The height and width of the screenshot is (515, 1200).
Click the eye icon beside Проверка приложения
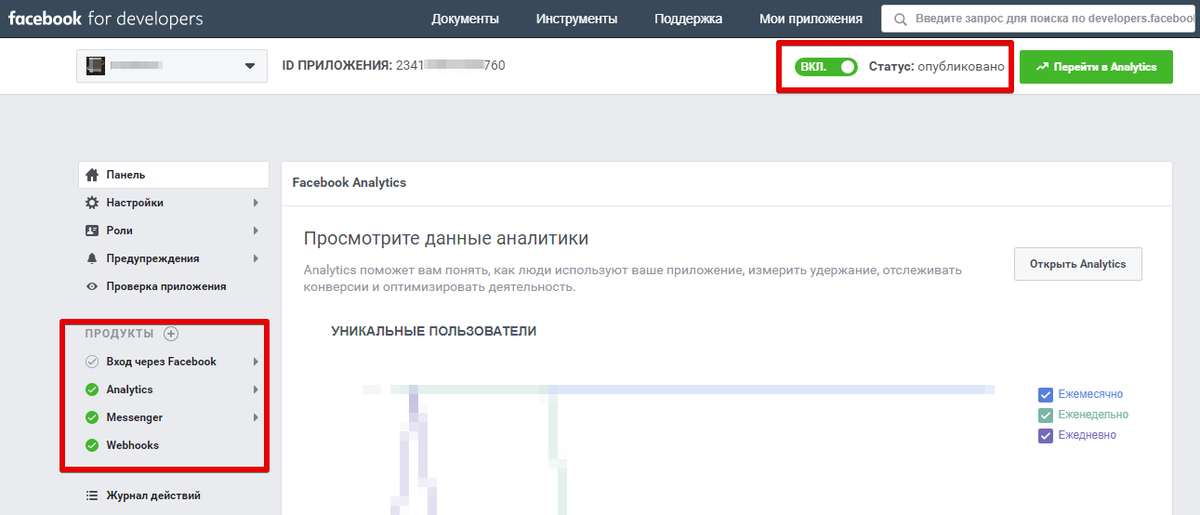pyautogui.click(x=92, y=286)
